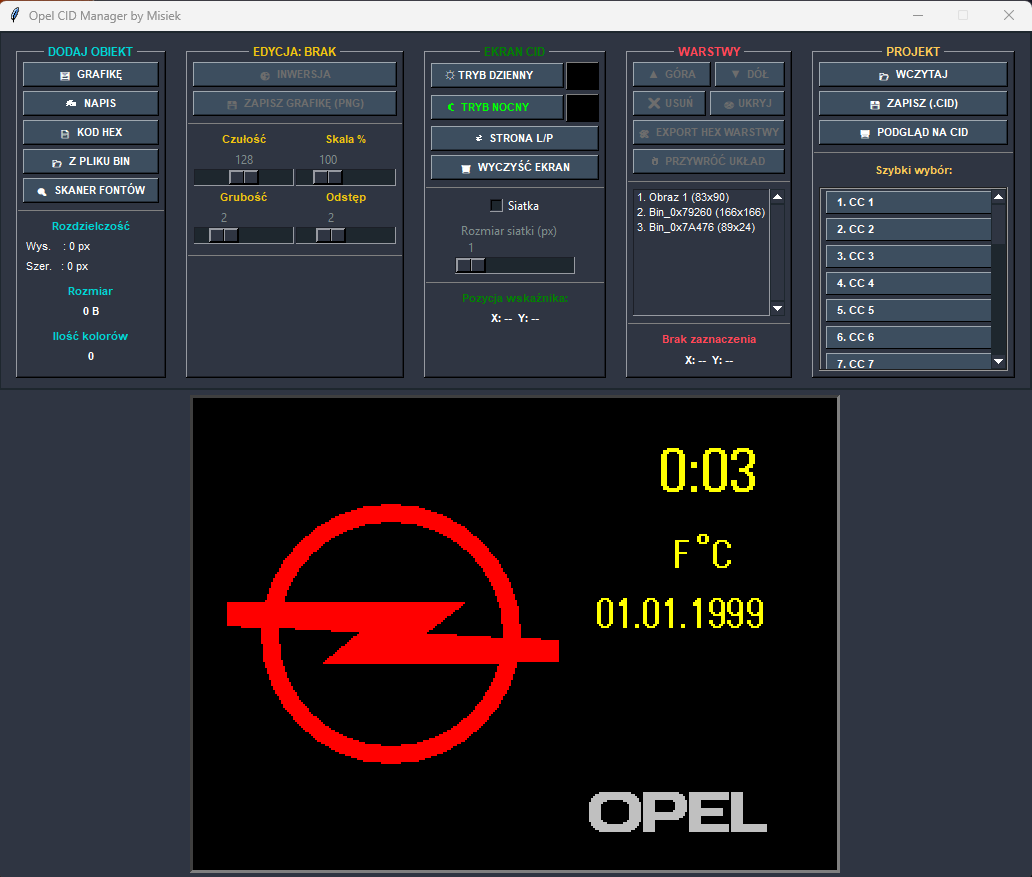Open preview with PODGLĄD NA CID
The image size is (1032, 877).
pos(913,132)
